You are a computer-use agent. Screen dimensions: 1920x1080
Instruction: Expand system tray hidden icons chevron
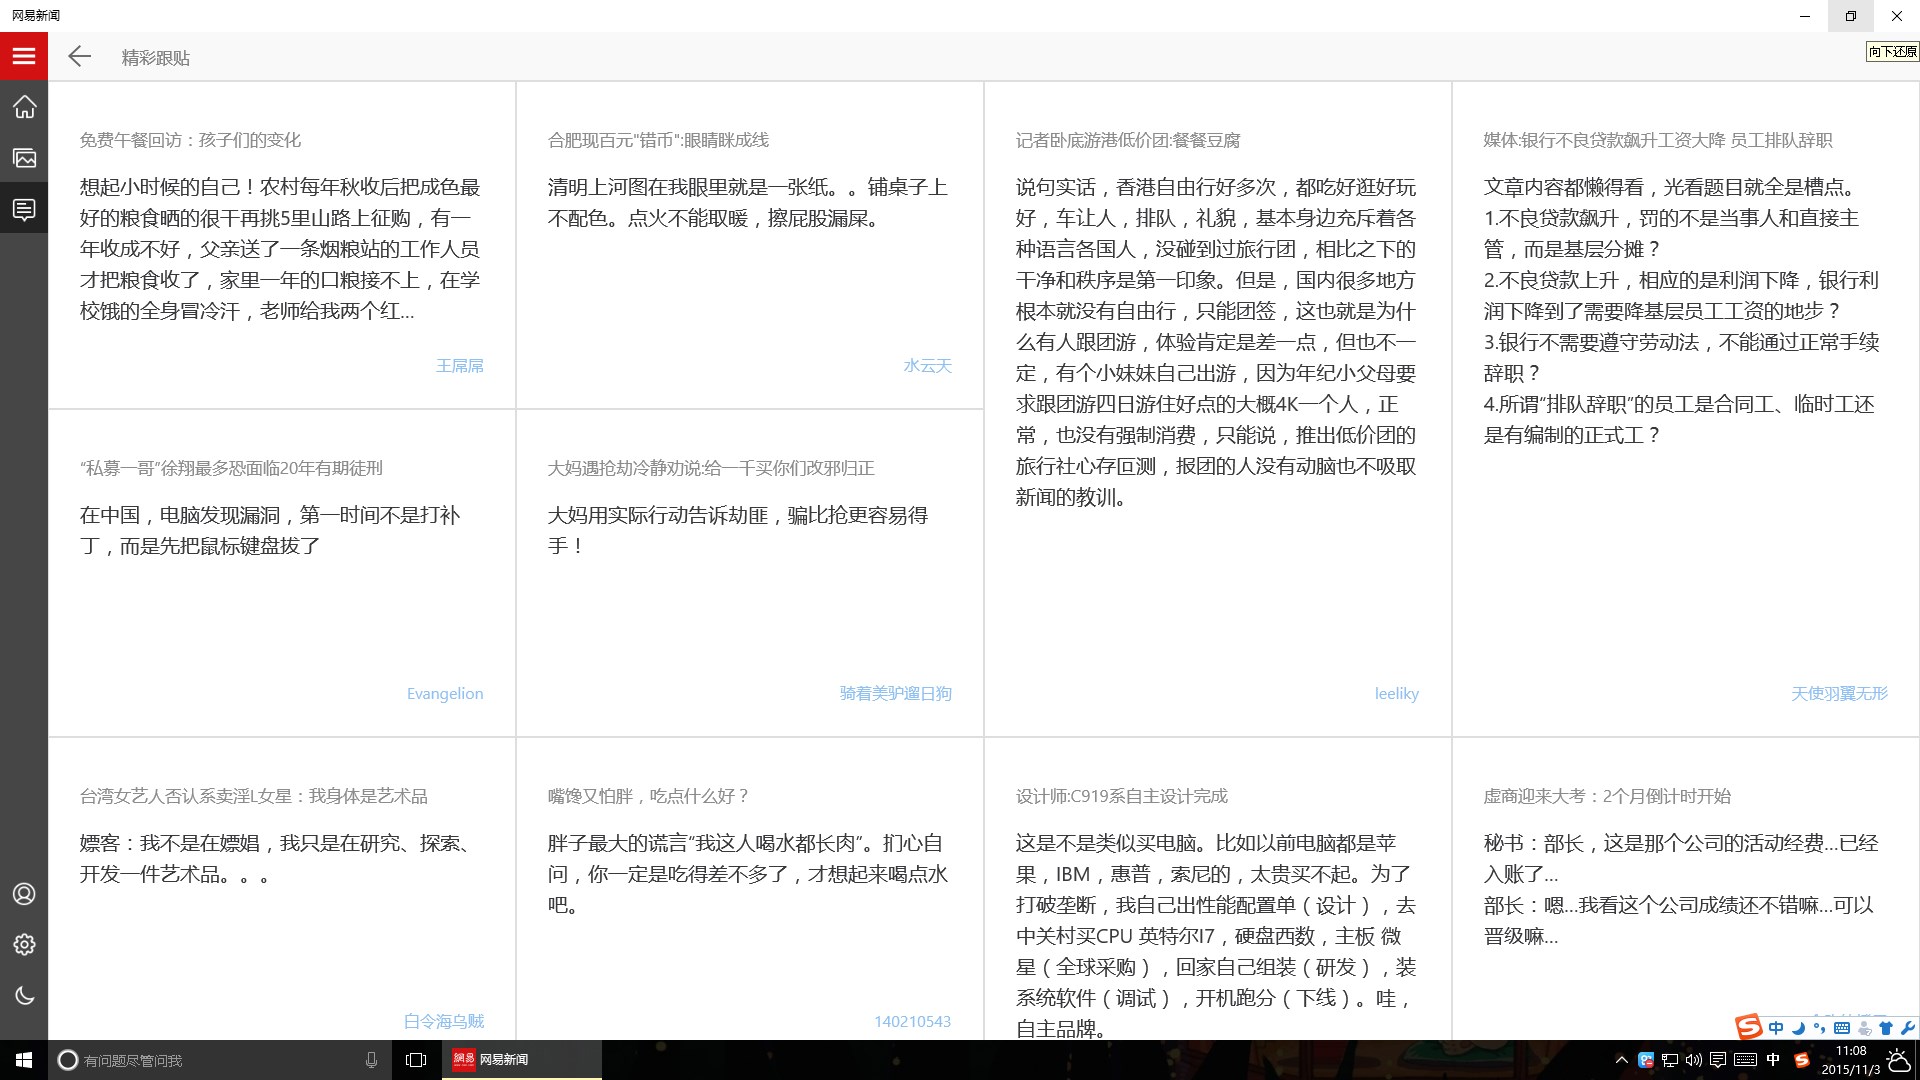click(1621, 1060)
